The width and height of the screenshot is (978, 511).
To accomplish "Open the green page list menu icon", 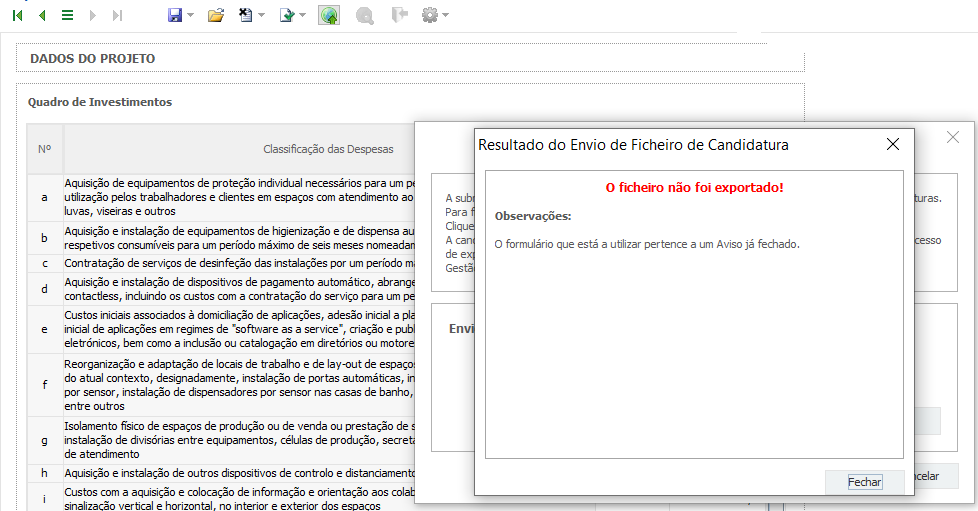I will click(x=67, y=15).
